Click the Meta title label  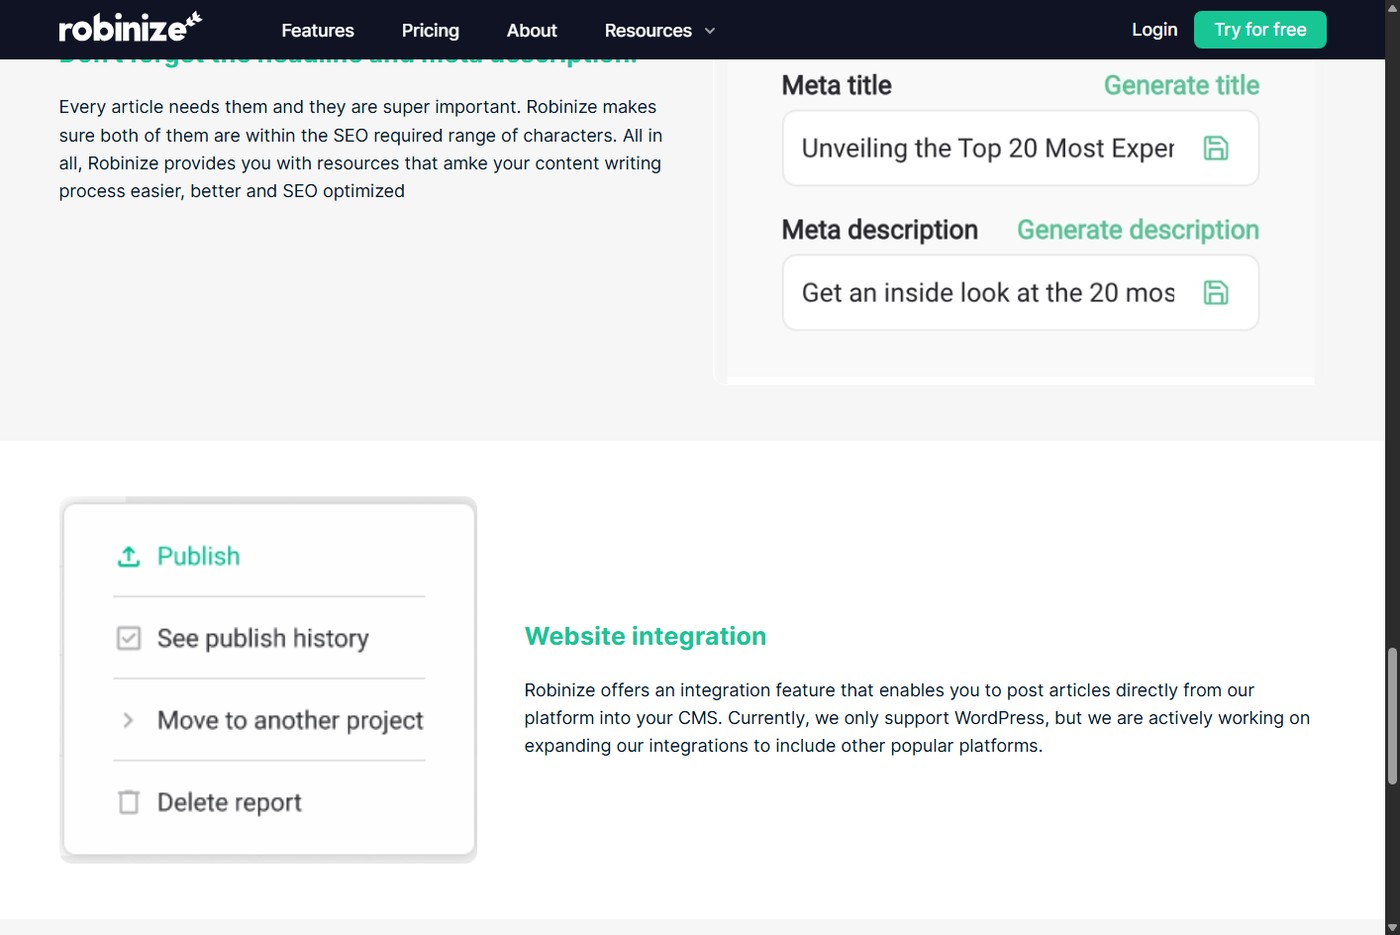[x=836, y=85]
